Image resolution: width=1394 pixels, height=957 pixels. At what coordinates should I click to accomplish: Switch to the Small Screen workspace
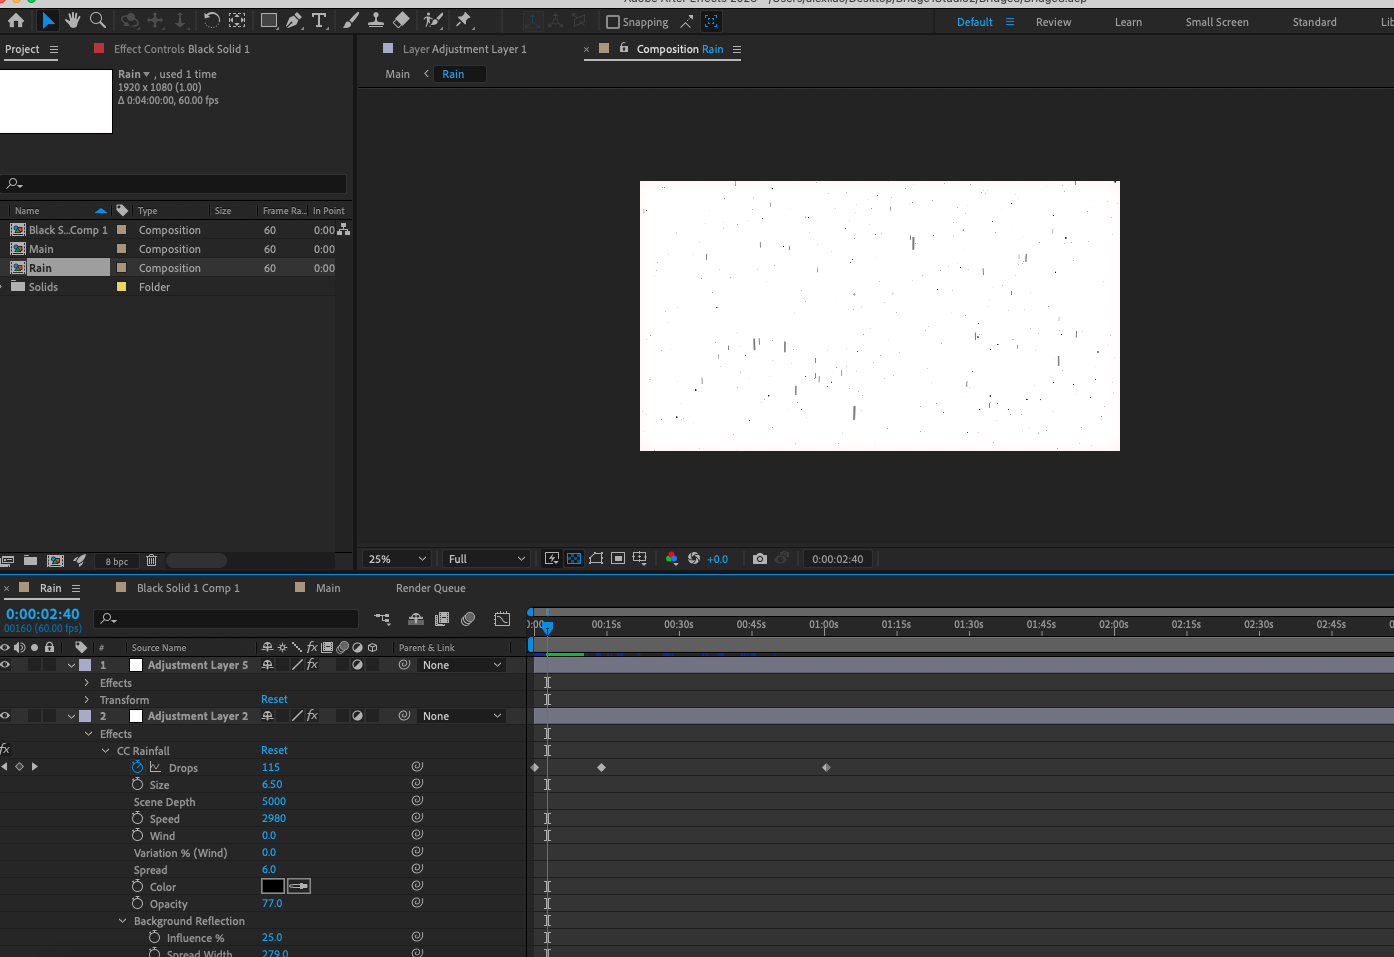1217,22
